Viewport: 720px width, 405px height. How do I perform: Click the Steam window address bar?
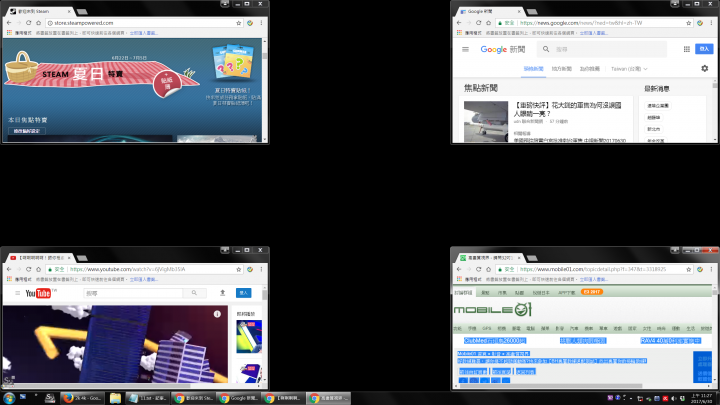coord(145,23)
